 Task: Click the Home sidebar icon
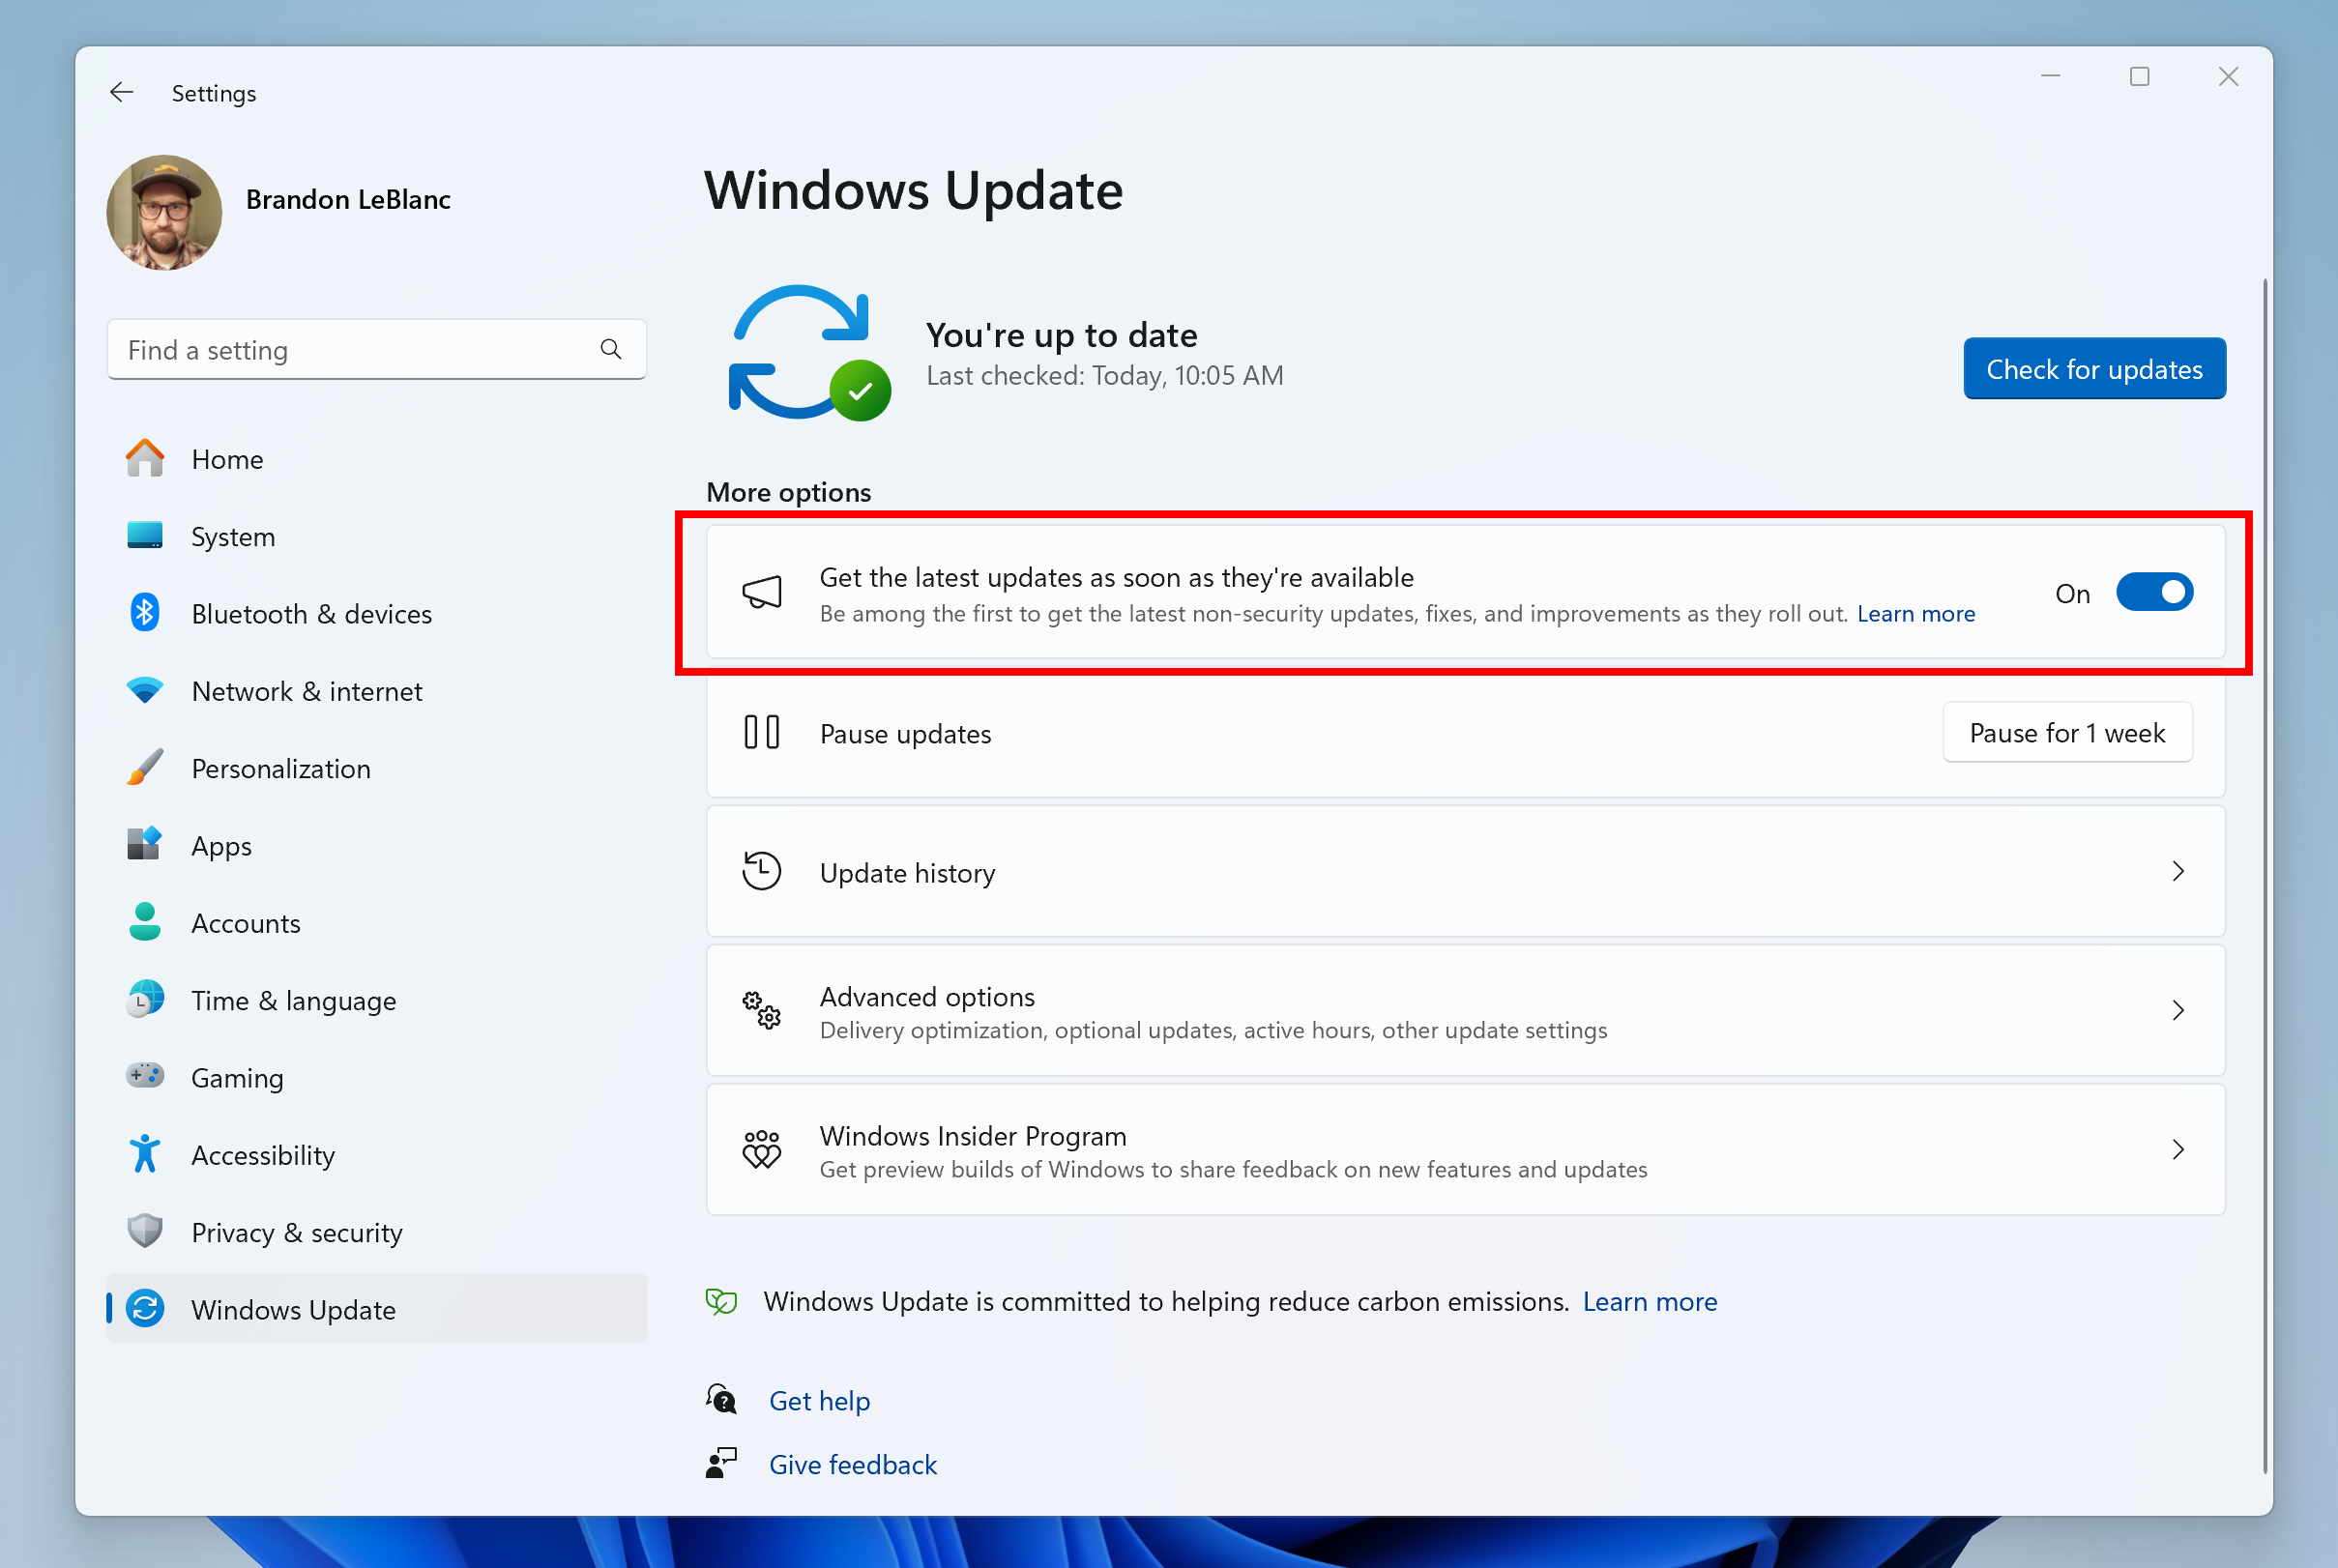(147, 458)
